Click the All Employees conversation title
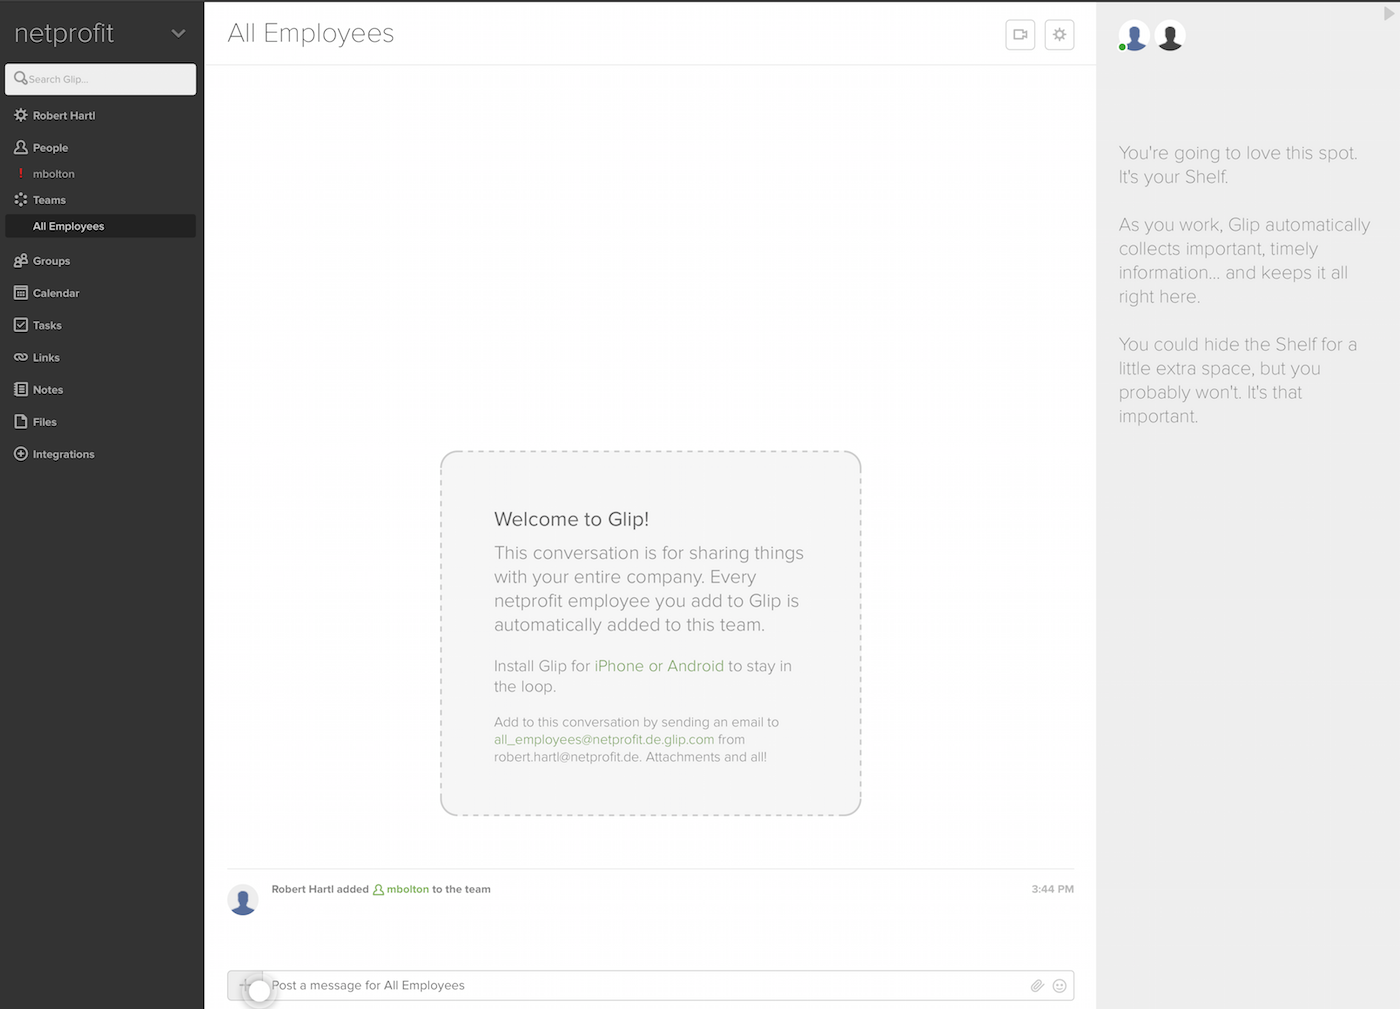 pos(311,33)
